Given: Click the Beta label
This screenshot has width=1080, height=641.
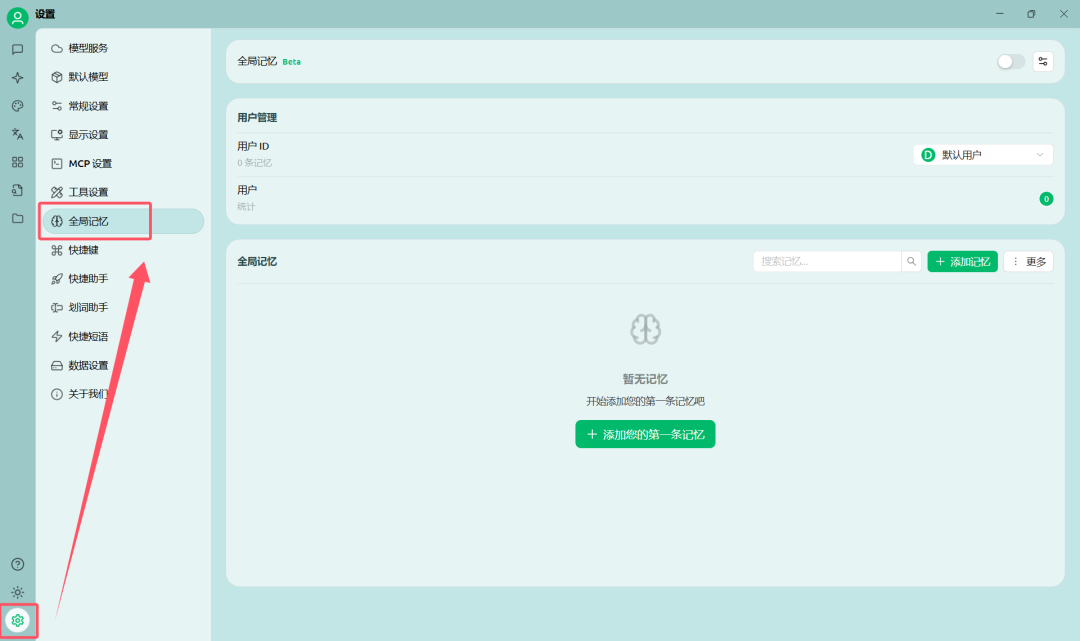Looking at the screenshot, I should coord(291,62).
